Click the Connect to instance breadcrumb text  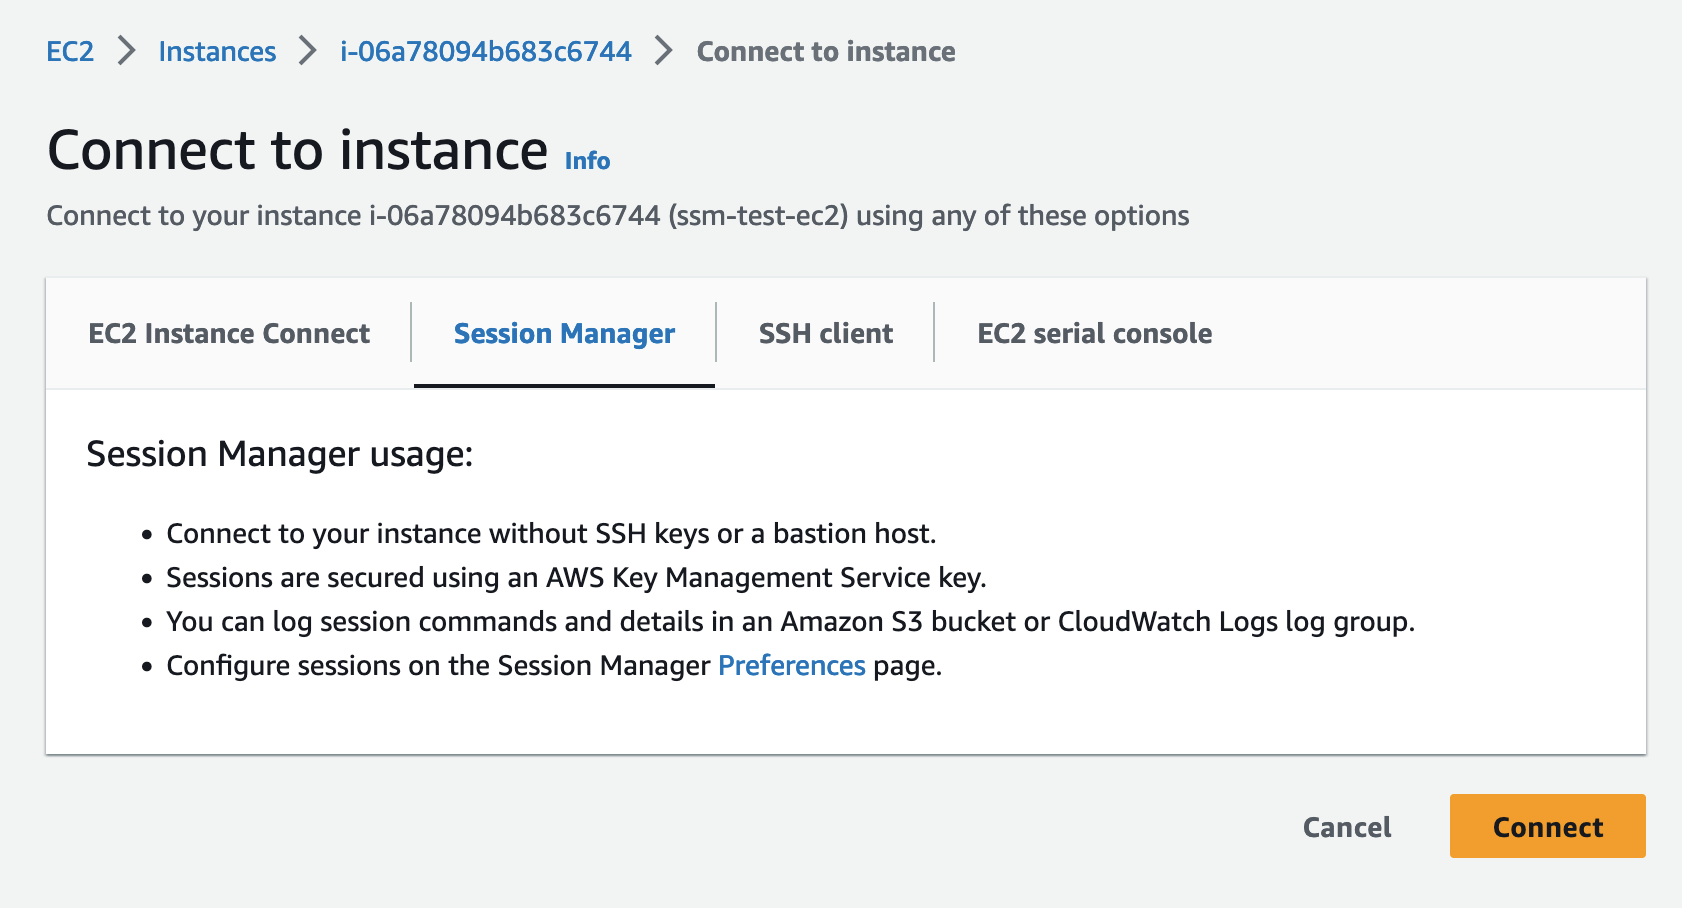(826, 51)
